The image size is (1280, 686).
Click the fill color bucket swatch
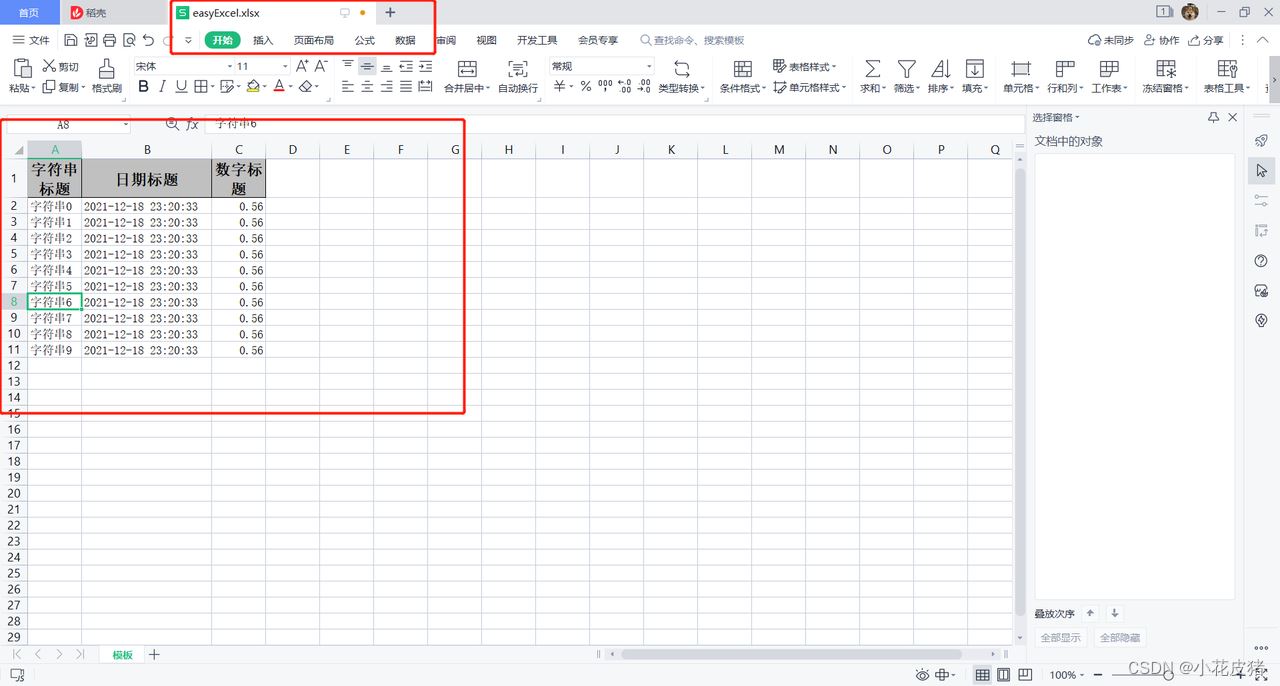pyautogui.click(x=253, y=87)
